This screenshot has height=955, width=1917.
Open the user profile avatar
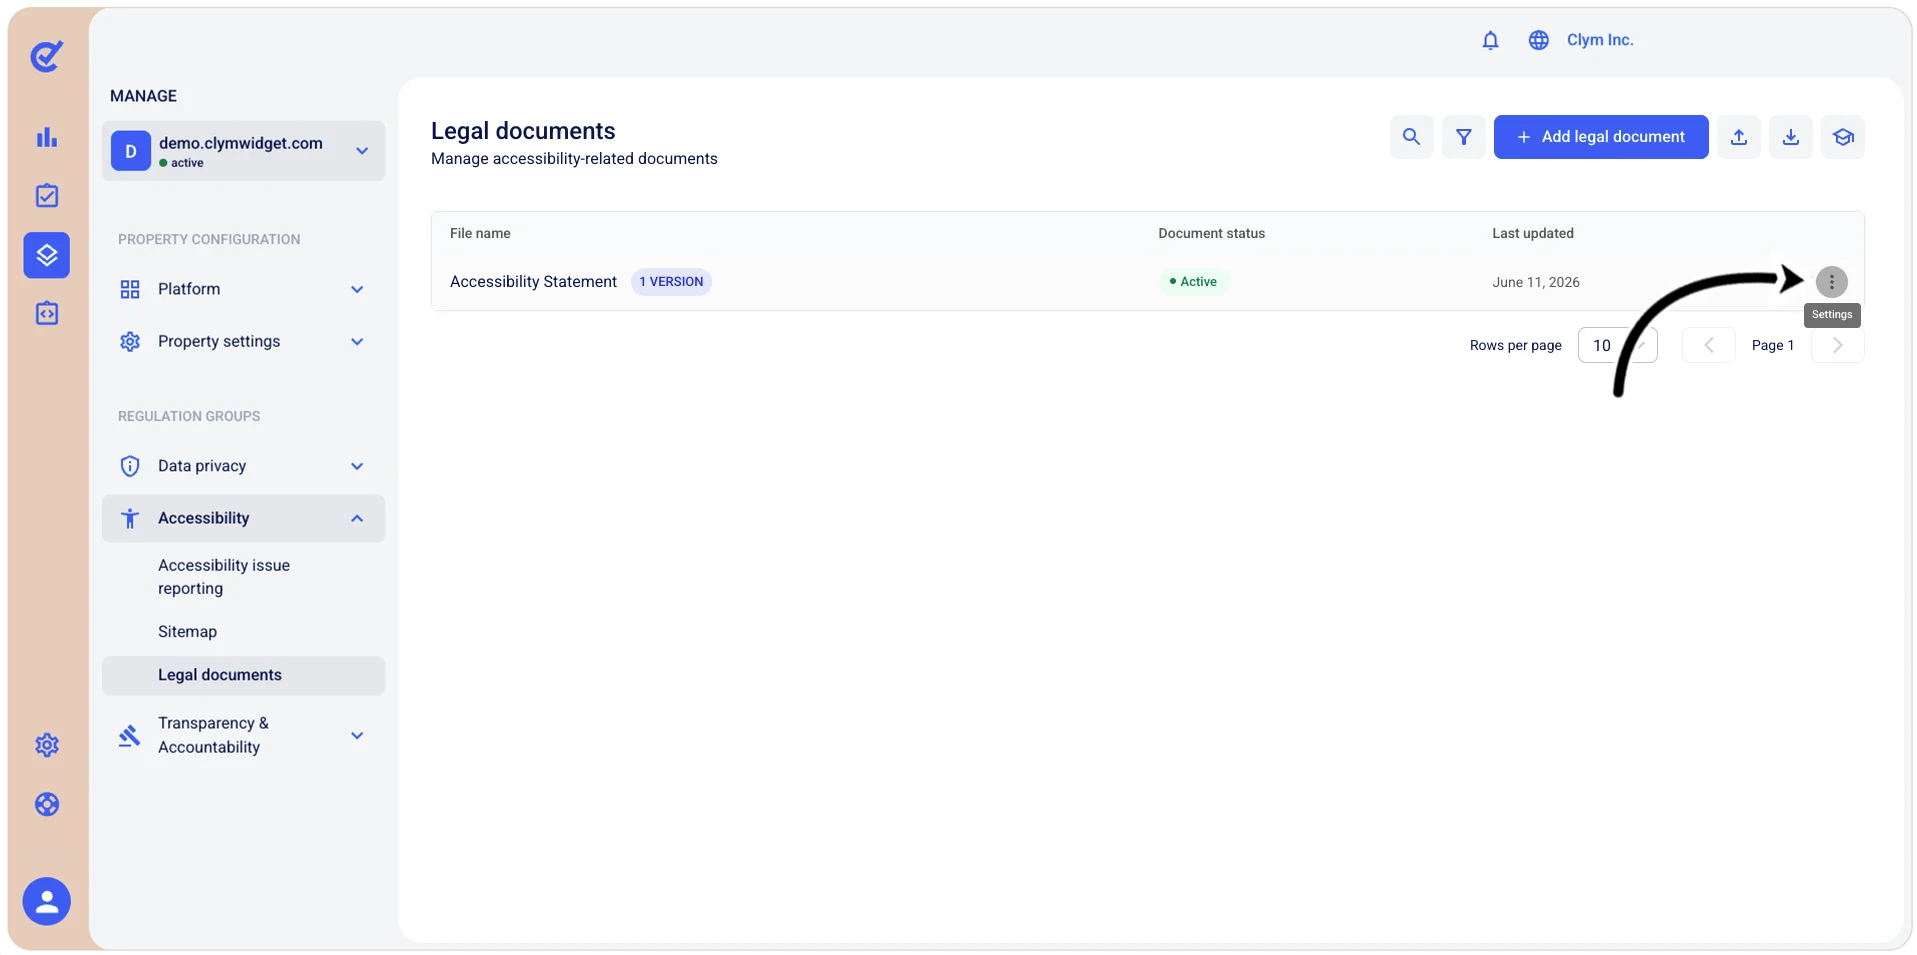pyautogui.click(x=47, y=902)
